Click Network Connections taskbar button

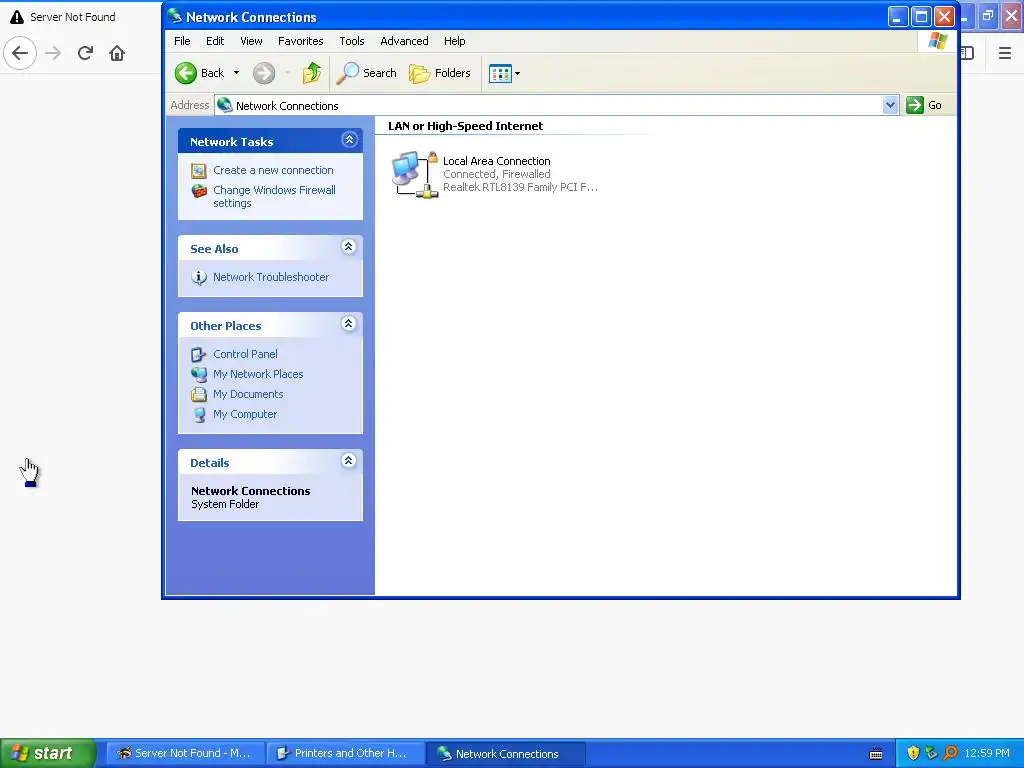pos(505,754)
